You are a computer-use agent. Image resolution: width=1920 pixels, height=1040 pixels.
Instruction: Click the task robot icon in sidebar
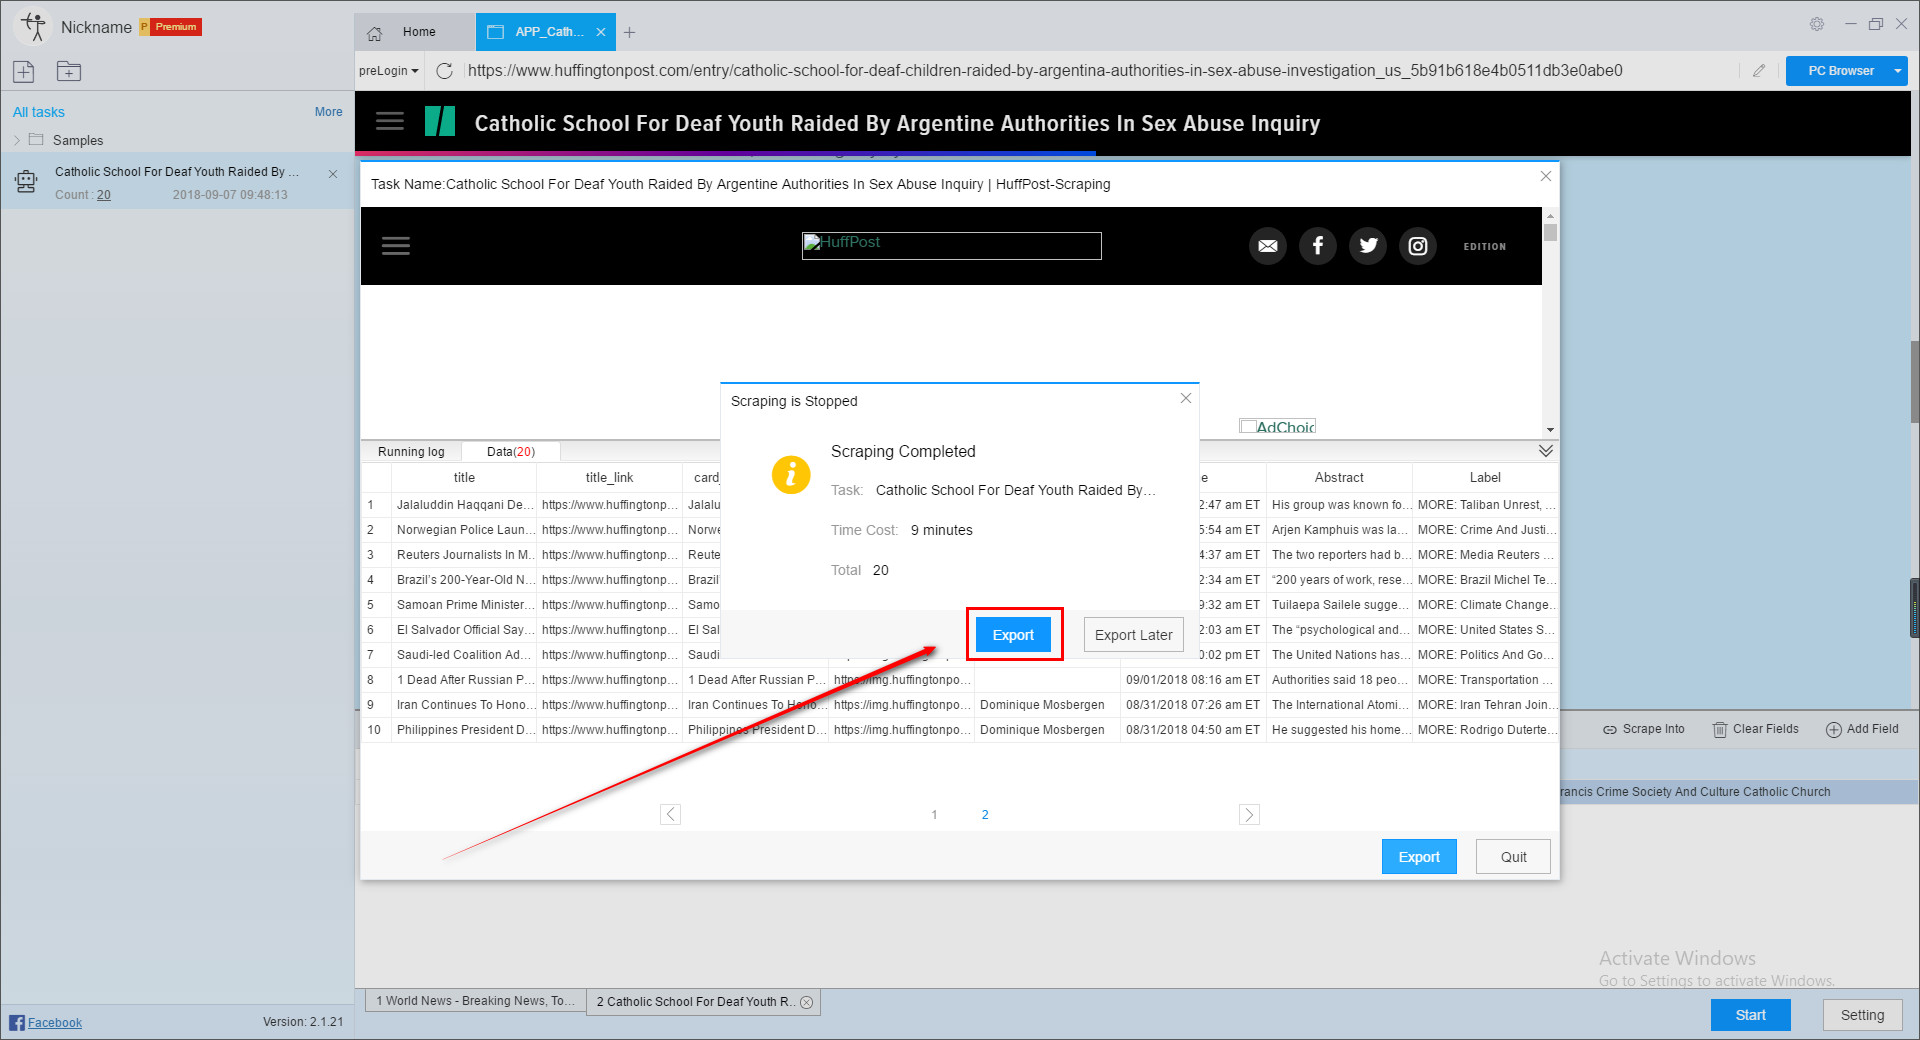(26, 181)
